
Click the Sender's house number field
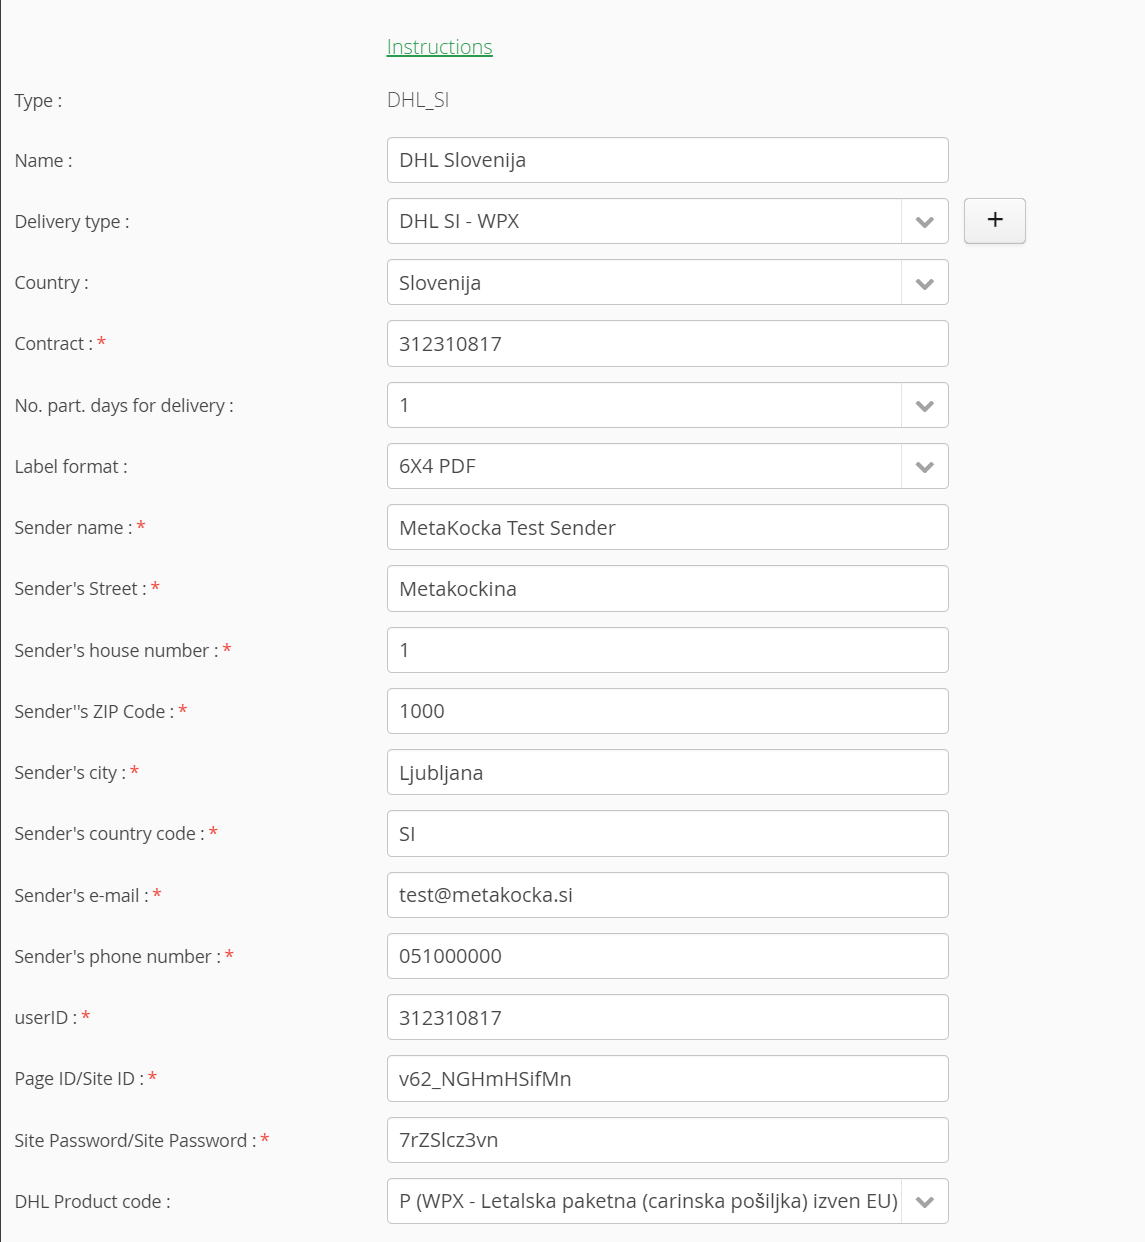pos(667,650)
